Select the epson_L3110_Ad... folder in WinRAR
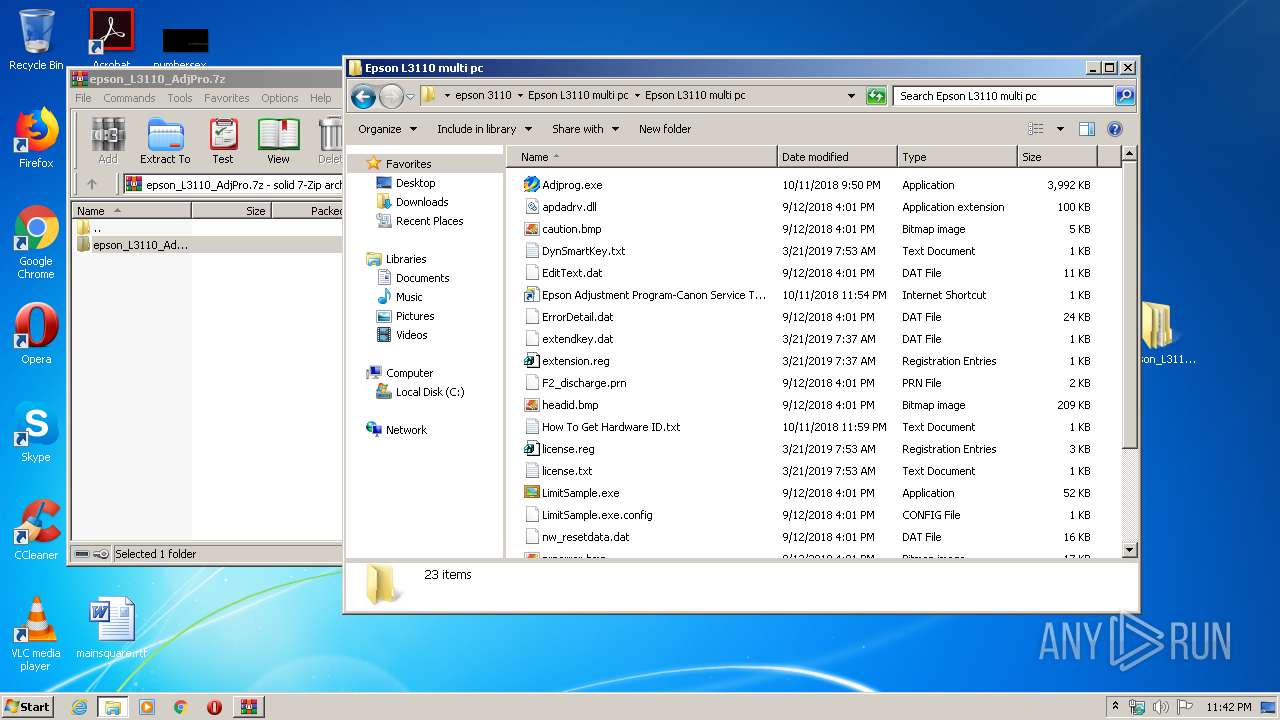The width and height of the screenshot is (1280, 720). (x=140, y=245)
